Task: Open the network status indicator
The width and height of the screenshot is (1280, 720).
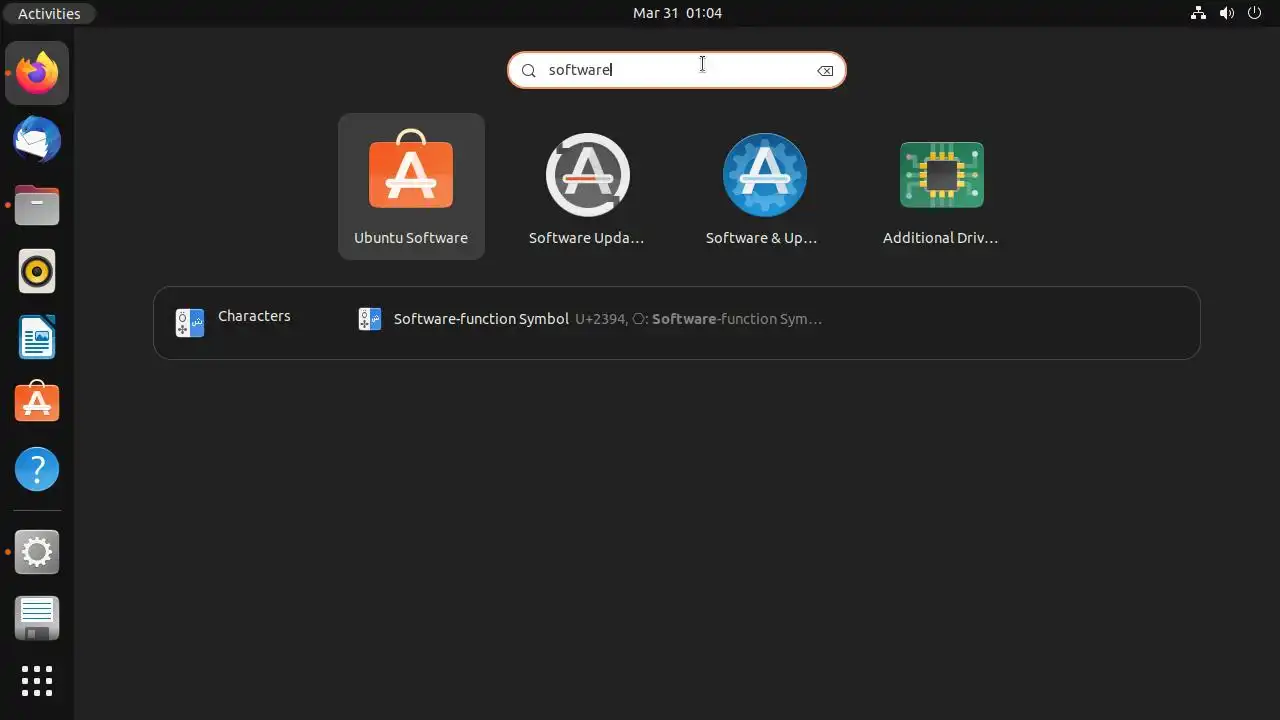Action: [x=1199, y=13]
